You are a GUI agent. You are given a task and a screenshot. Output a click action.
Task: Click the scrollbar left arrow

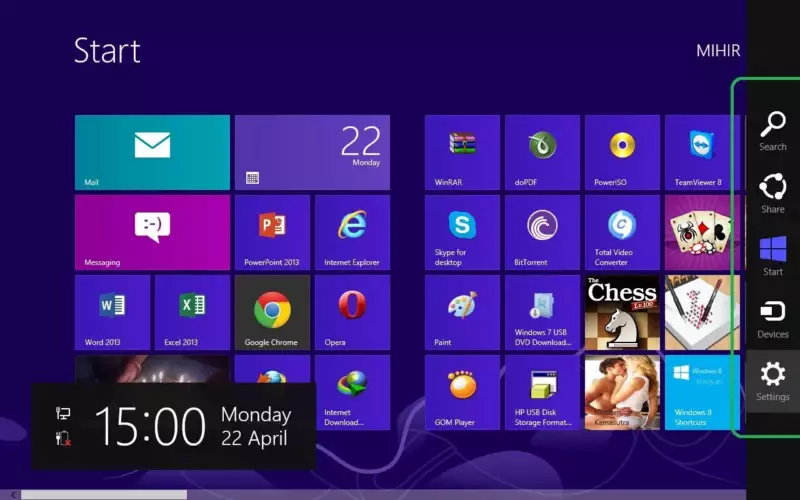[14, 495]
